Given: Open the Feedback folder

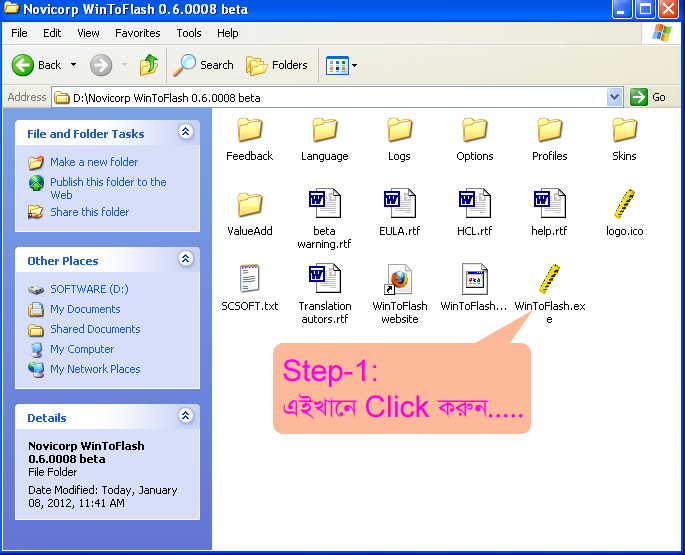Looking at the screenshot, I should coord(249,139).
